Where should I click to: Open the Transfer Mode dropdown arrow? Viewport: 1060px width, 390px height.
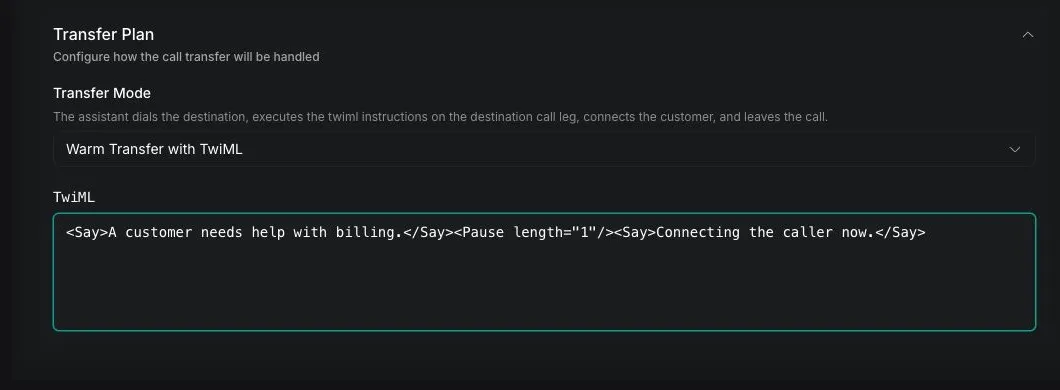point(1014,149)
